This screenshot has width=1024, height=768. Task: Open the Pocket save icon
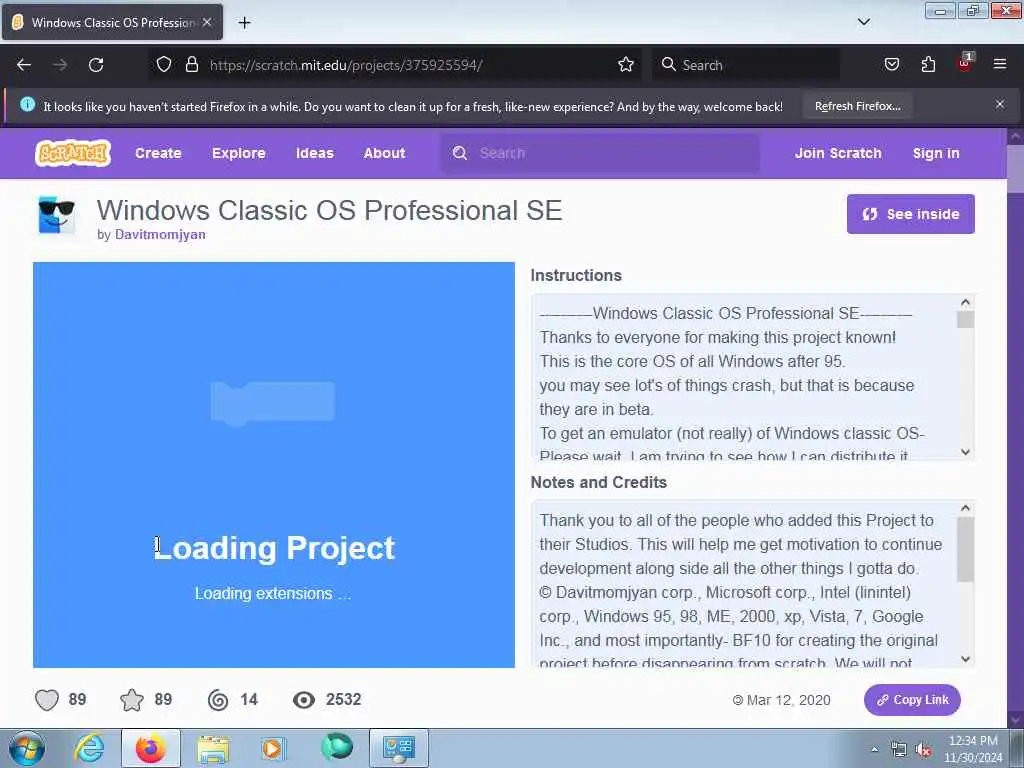pyautogui.click(x=891, y=65)
